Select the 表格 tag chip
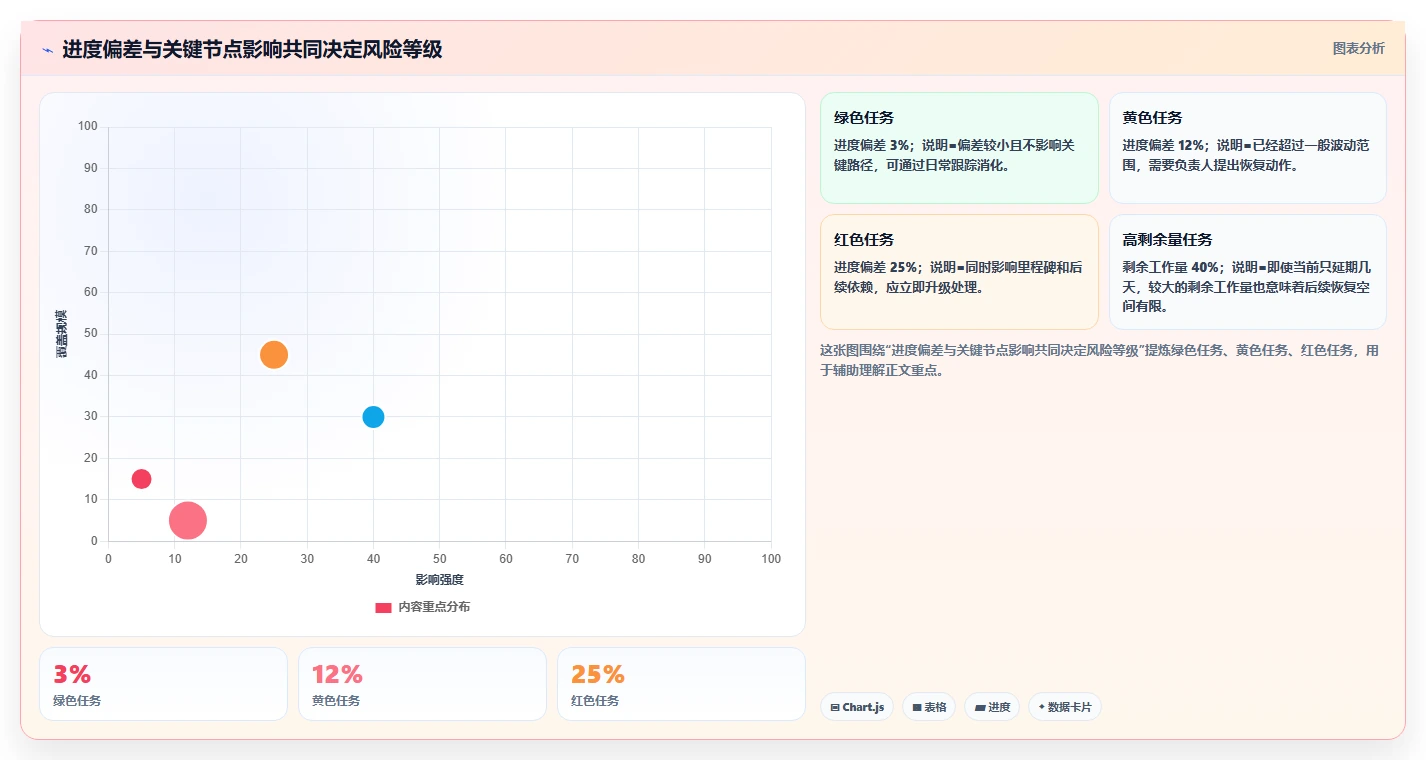The image size is (1426, 760). pyautogui.click(x=929, y=707)
